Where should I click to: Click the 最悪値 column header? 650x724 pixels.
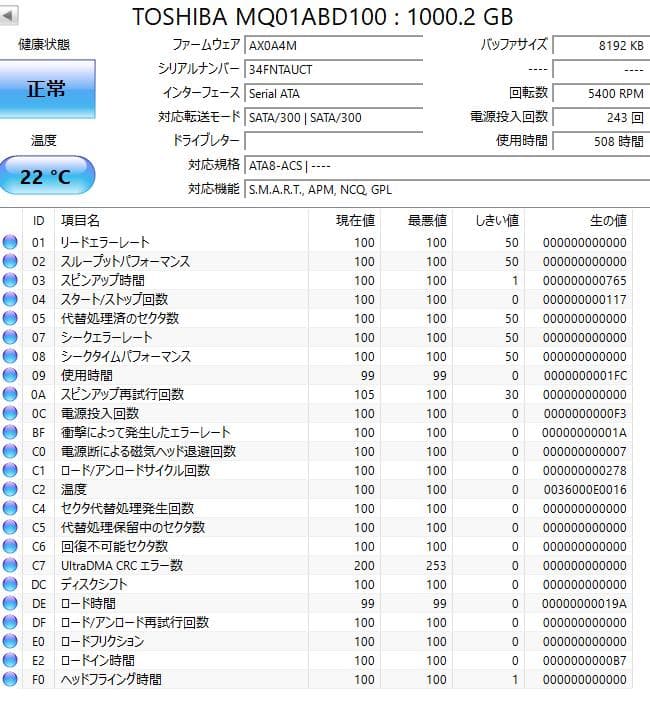416,221
